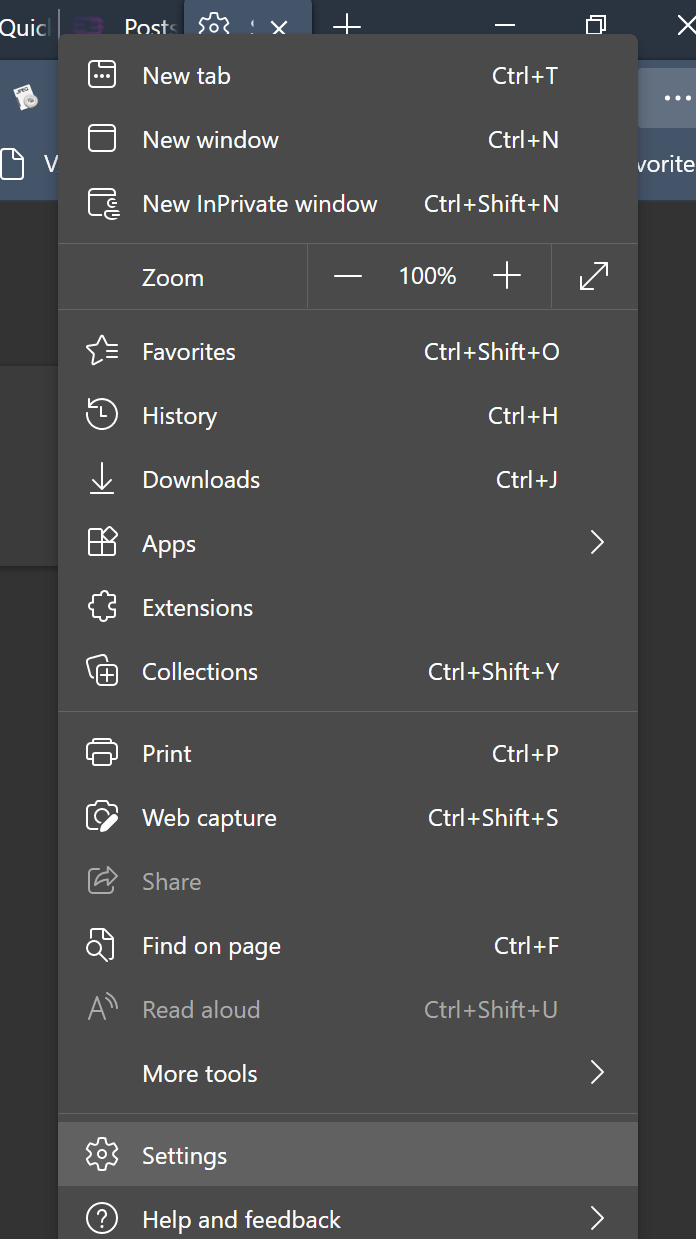Open the Downloads menu entry
The height and width of the screenshot is (1239, 696).
pos(348,479)
